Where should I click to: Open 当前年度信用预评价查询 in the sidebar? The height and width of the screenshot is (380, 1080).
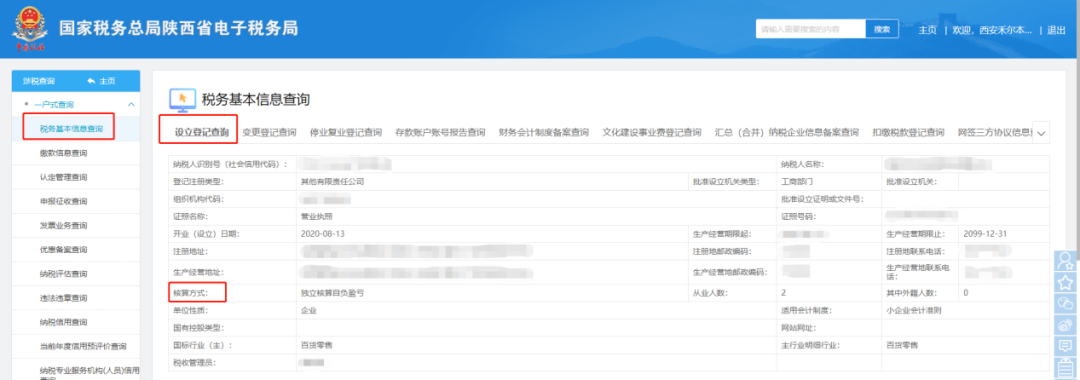click(x=83, y=346)
